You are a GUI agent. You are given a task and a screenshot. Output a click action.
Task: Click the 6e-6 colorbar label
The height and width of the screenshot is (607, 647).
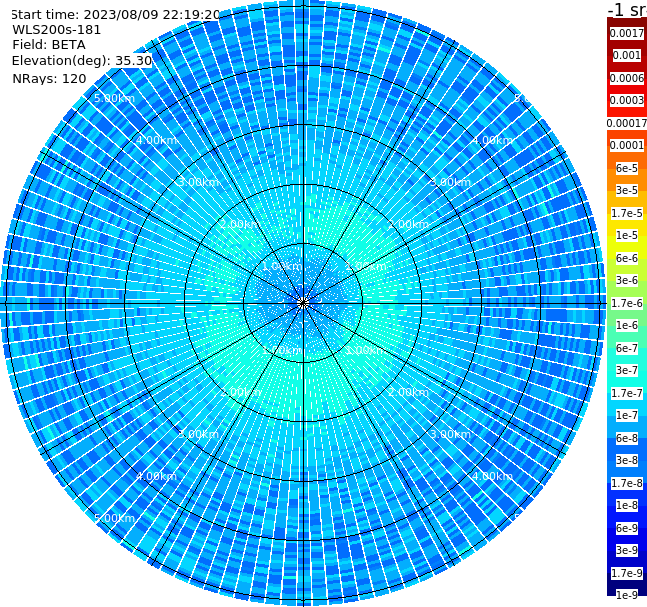point(627,258)
